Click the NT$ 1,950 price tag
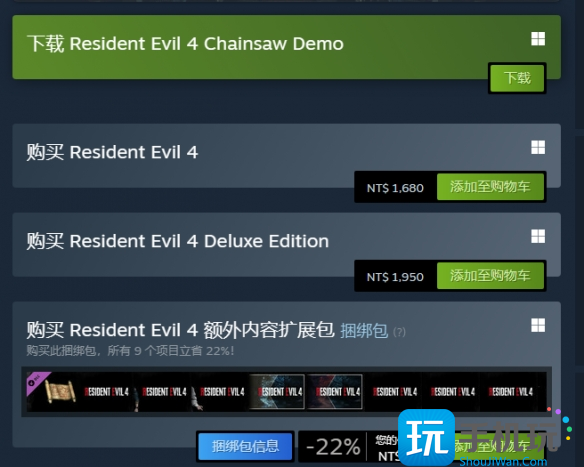 pyautogui.click(x=395, y=277)
